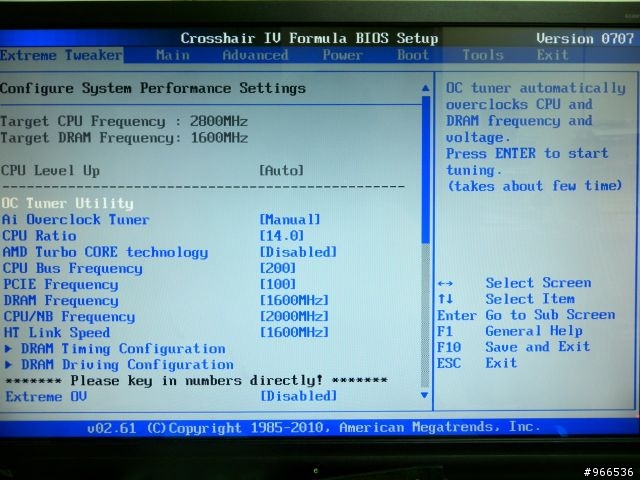The height and width of the screenshot is (480, 640).
Task: Click the American Megatrends copyright line
Action: coord(313,427)
